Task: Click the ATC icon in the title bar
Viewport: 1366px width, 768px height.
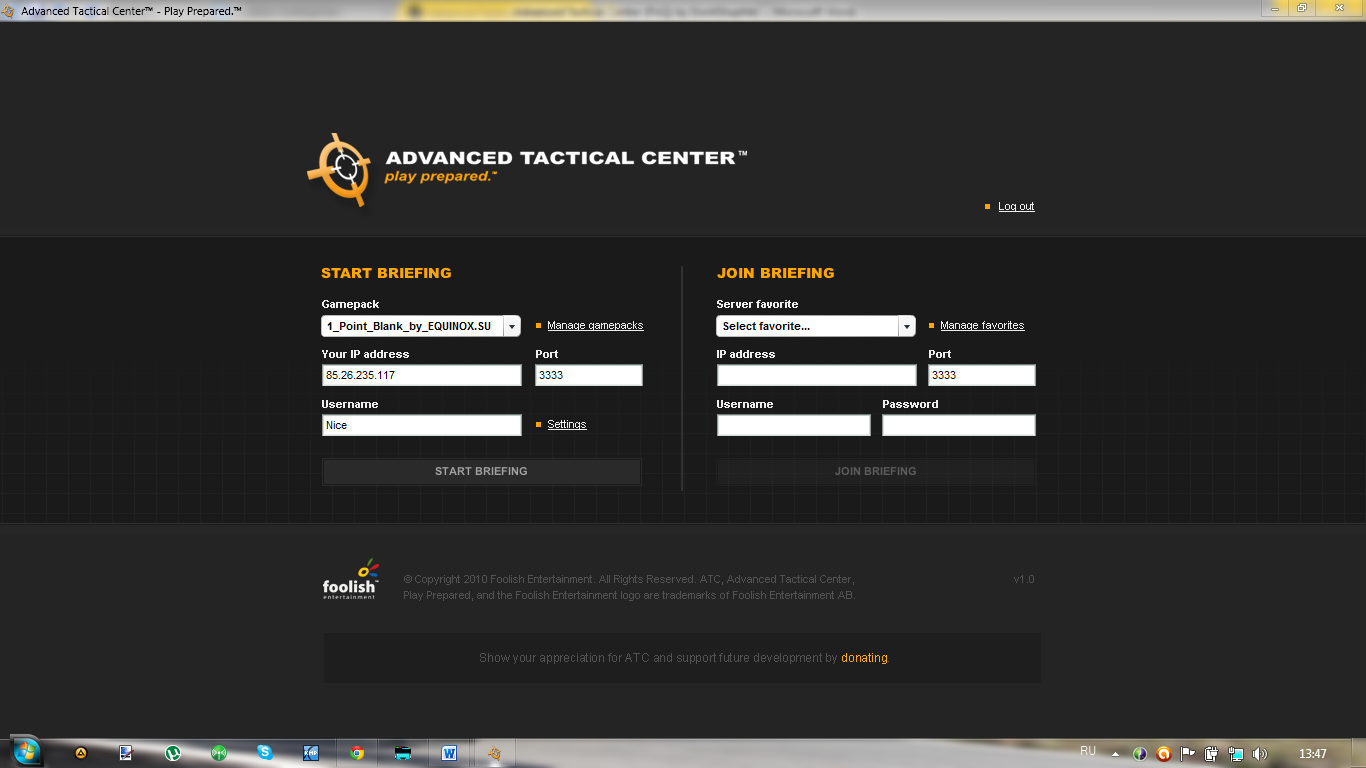Action: [x=8, y=11]
